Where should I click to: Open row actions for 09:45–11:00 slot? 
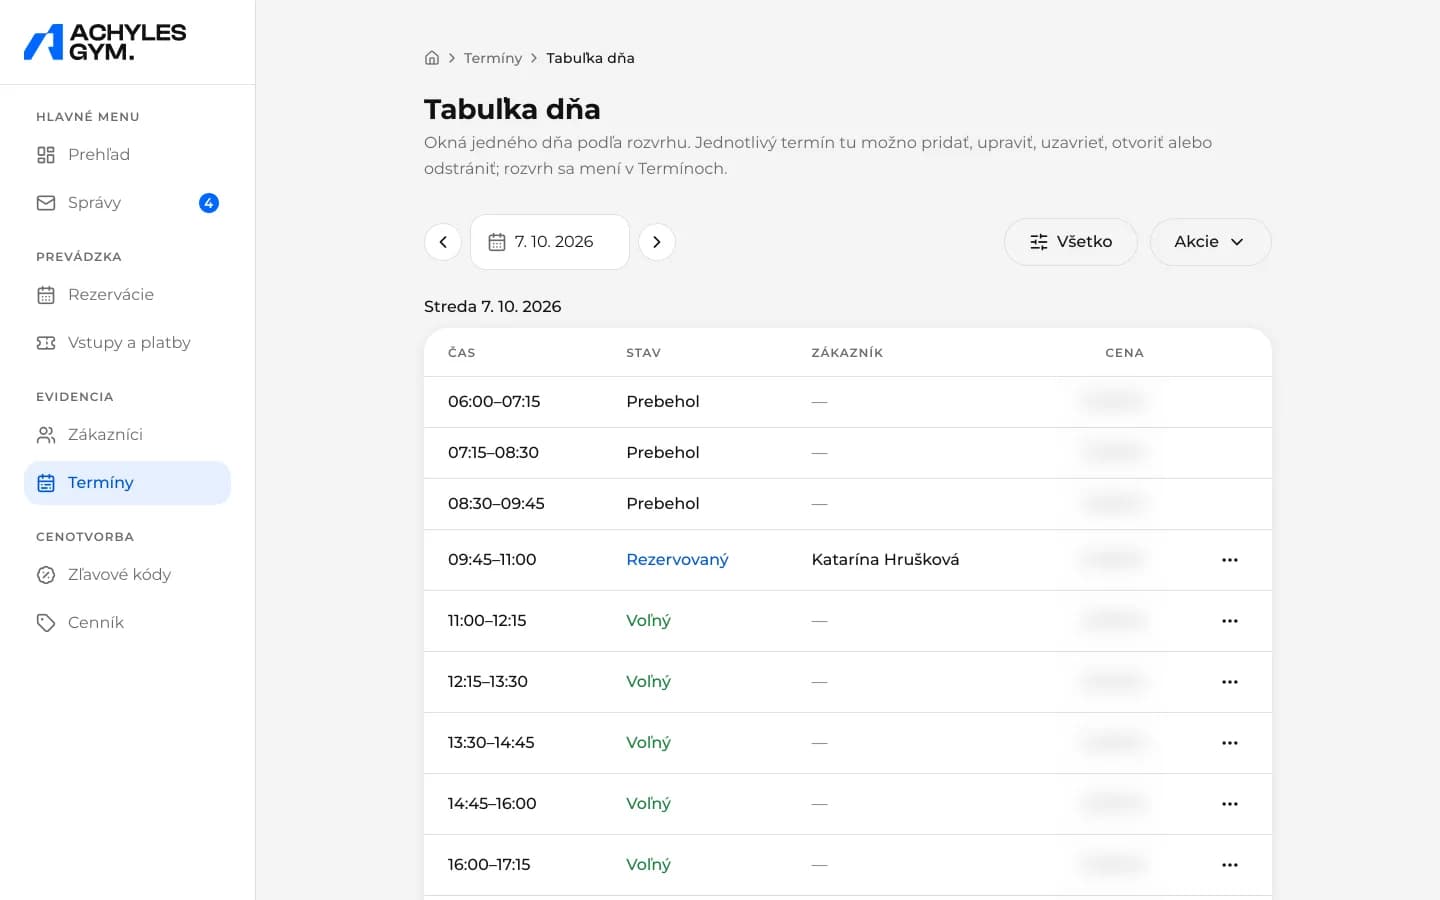pyautogui.click(x=1230, y=560)
